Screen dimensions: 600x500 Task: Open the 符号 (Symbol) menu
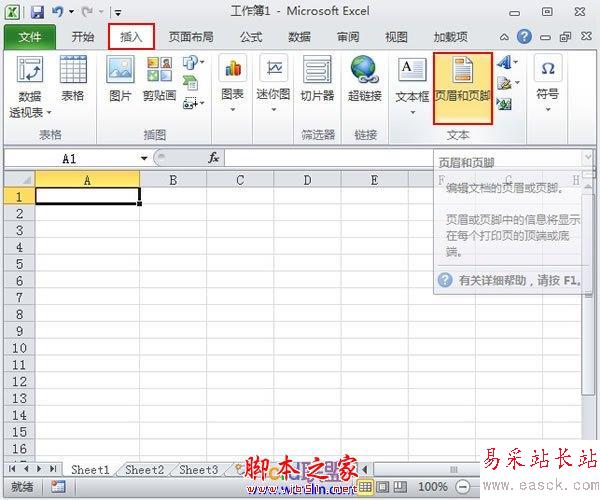(548, 83)
